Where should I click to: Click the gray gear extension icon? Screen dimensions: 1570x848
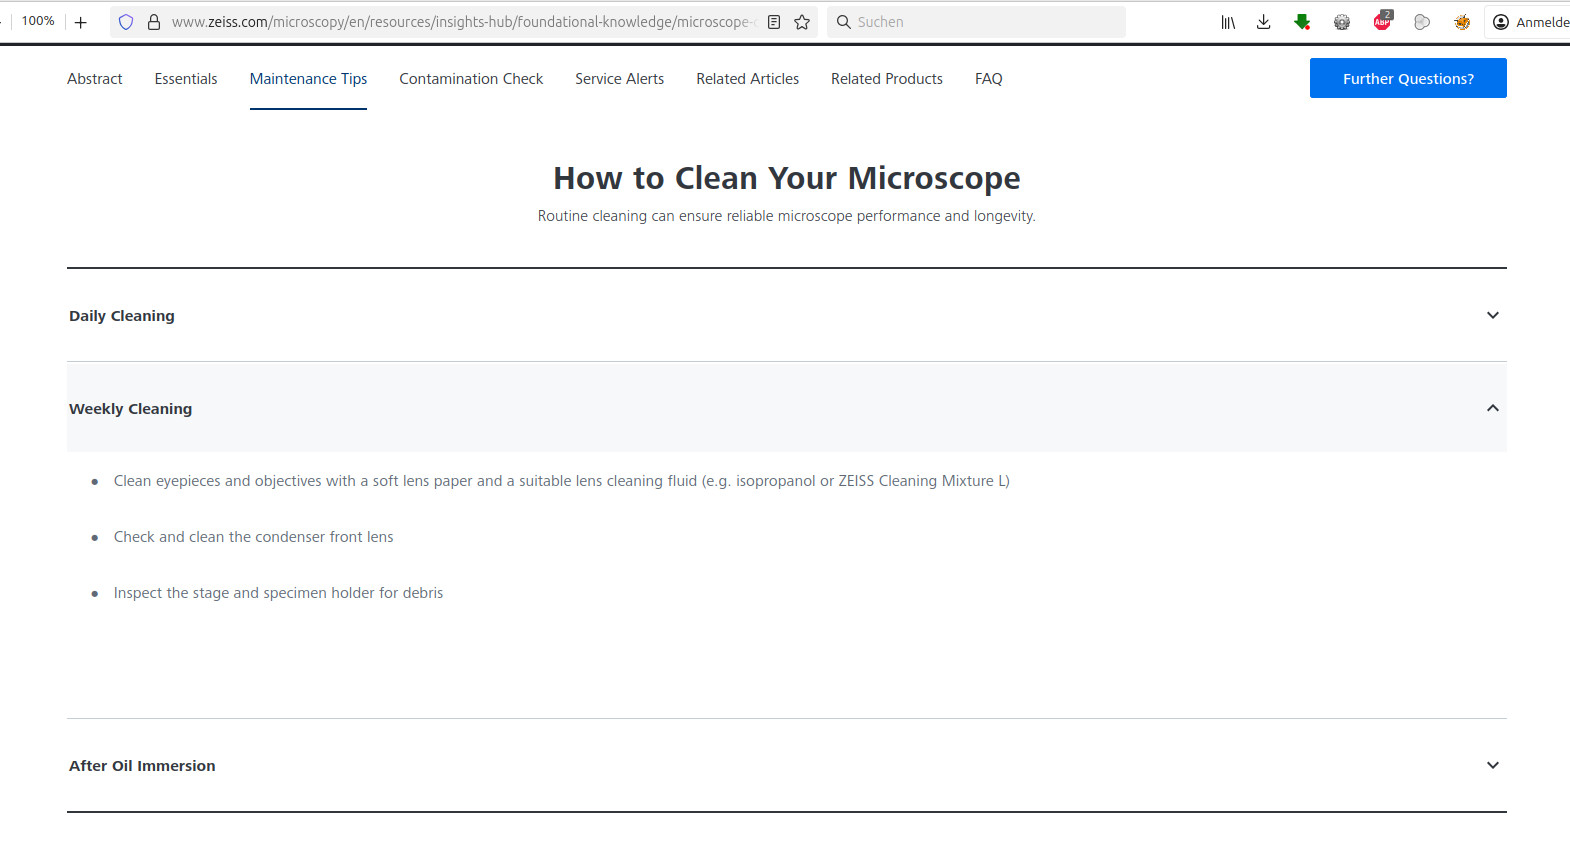tap(1342, 22)
